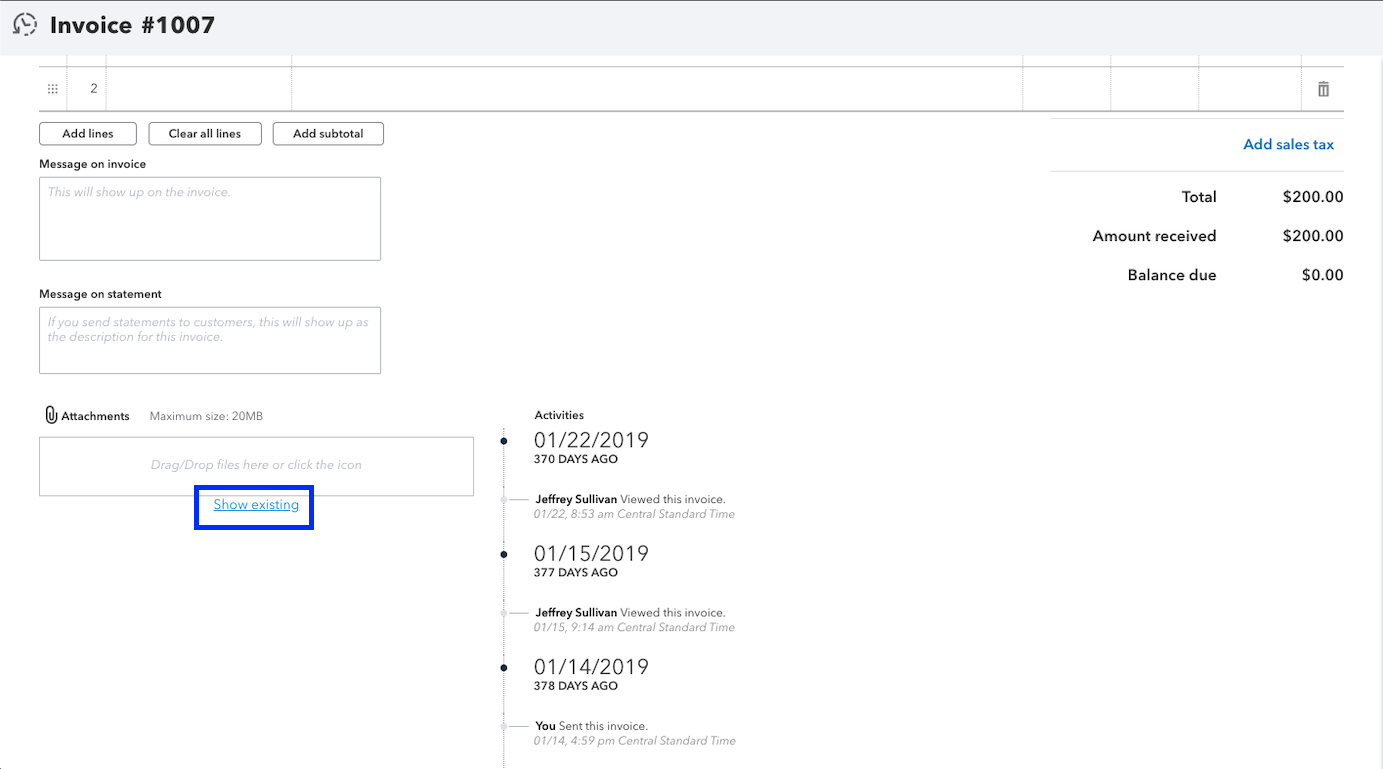1383x769 pixels.
Task: Click Clear all lines button
Action: [x=205, y=134]
